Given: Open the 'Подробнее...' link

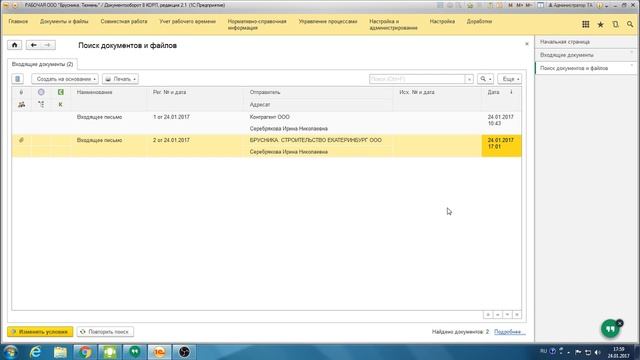Looking at the screenshot, I should [x=509, y=332].
